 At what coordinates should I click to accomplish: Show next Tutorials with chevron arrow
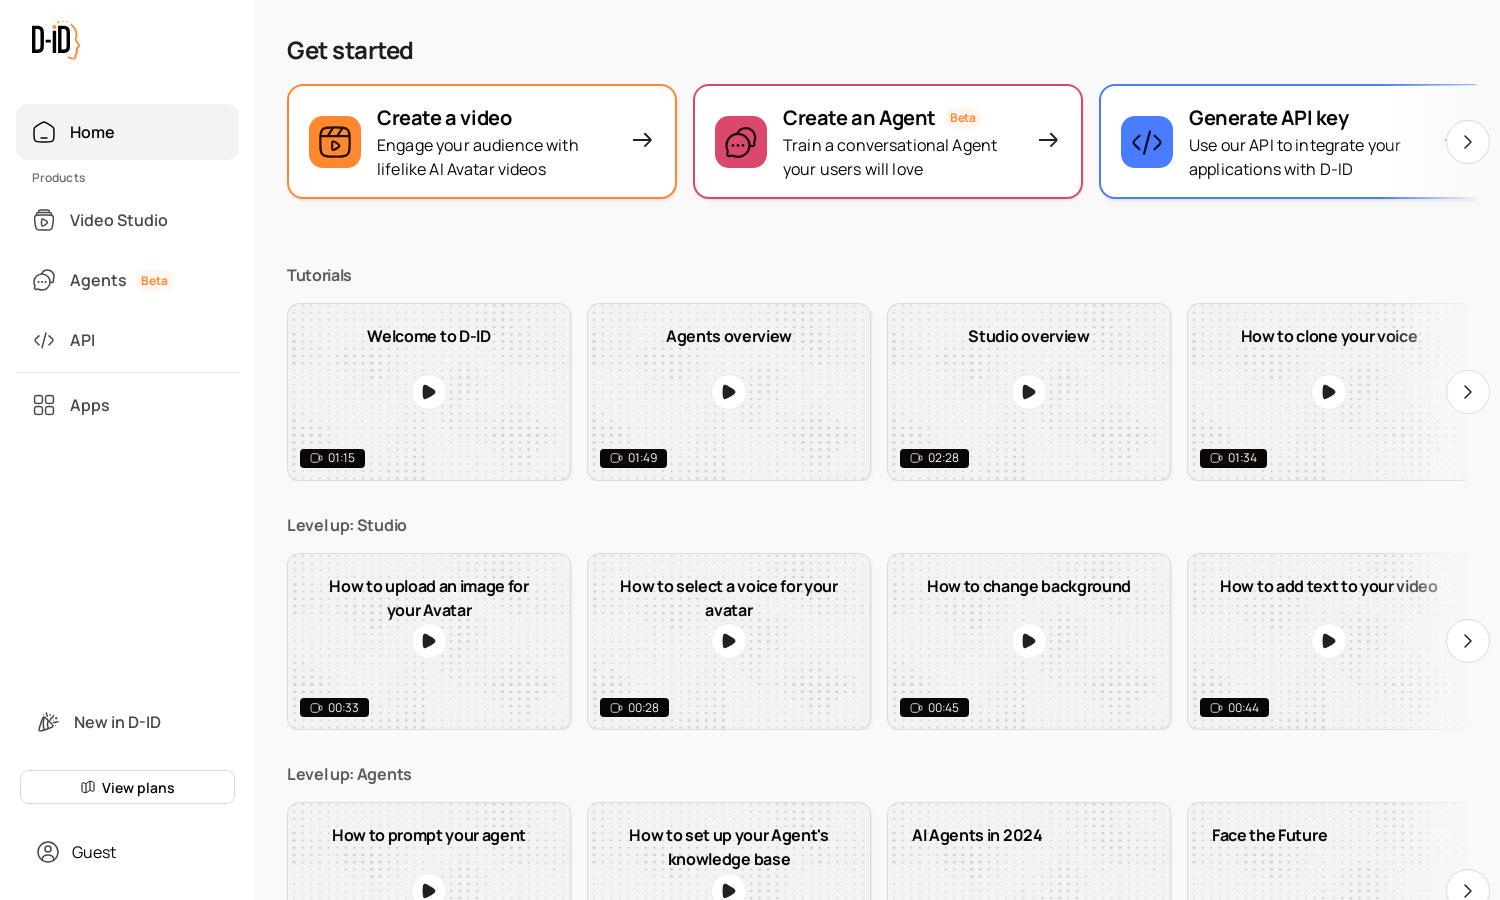(1468, 392)
